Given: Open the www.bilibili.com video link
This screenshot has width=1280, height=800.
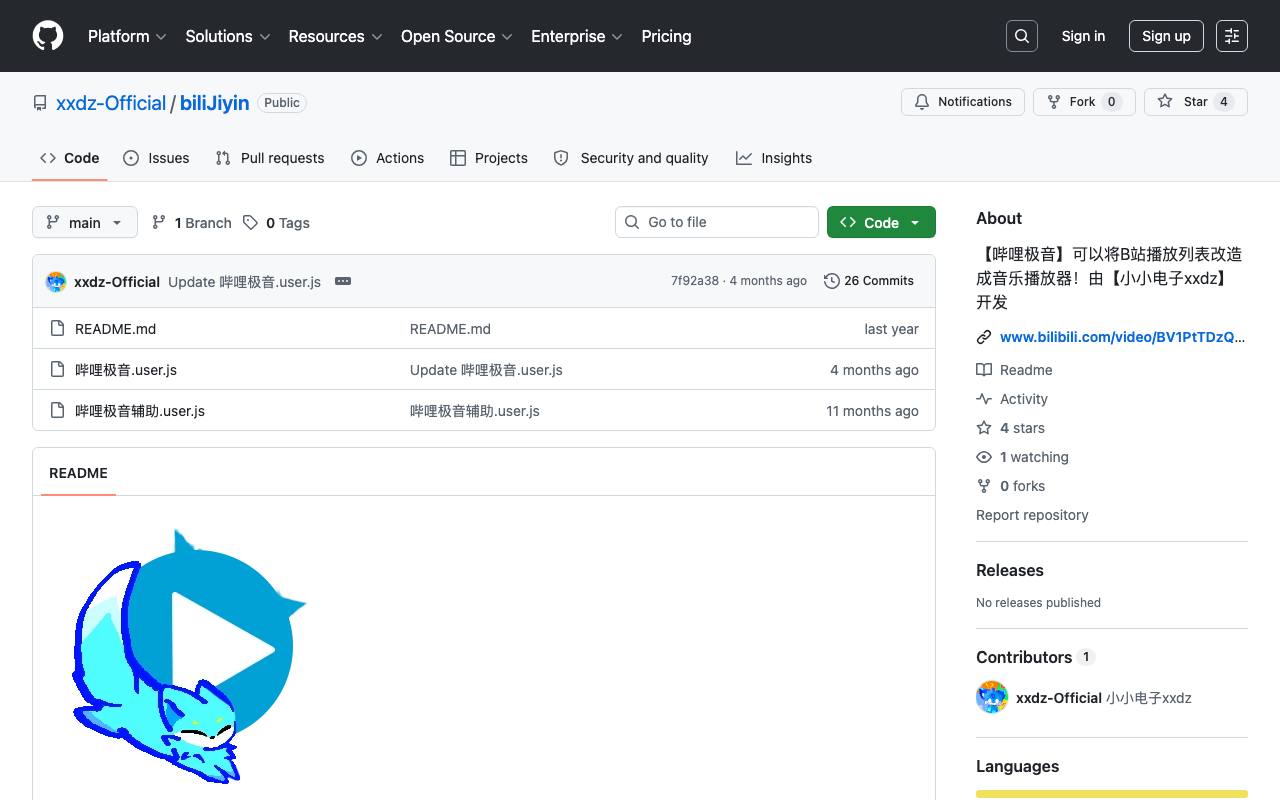Looking at the screenshot, I should 1123,337.
